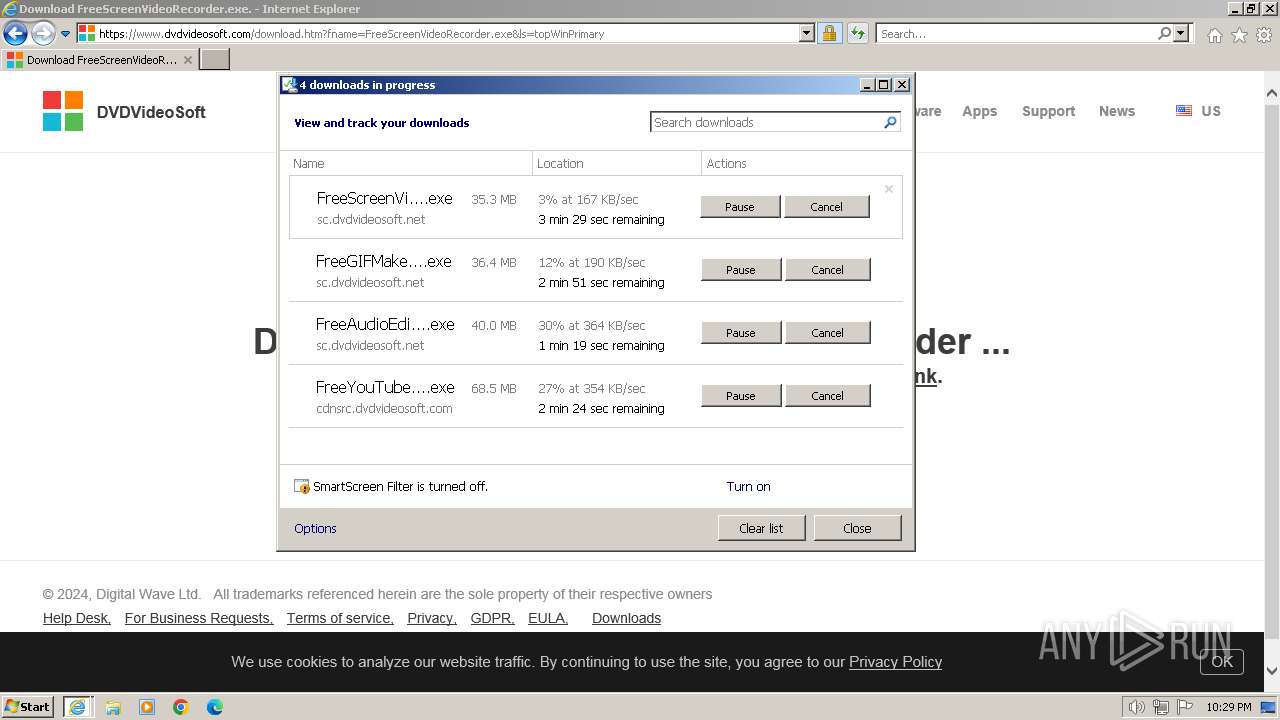This screenshot has height=720, width=1280.
Task: Click the search magnifier in downloads dialog
Action: point(890,122)
